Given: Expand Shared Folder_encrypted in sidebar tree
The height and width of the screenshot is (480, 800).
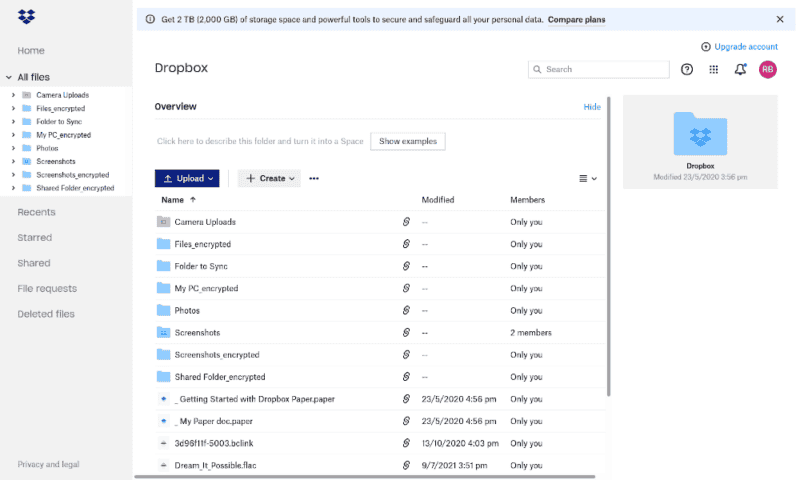Looking at the screenshot, I should click(13, 188).
